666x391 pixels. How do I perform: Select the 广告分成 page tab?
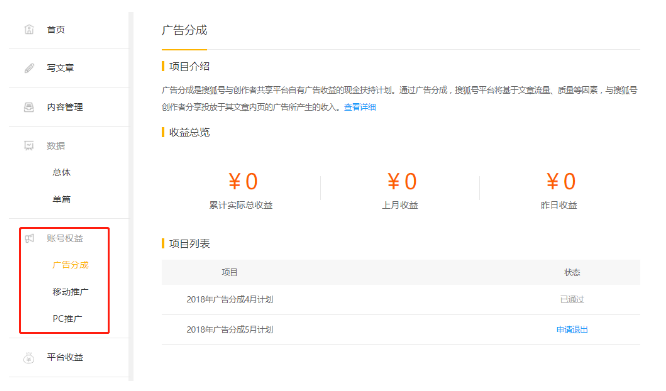[184, 30]
